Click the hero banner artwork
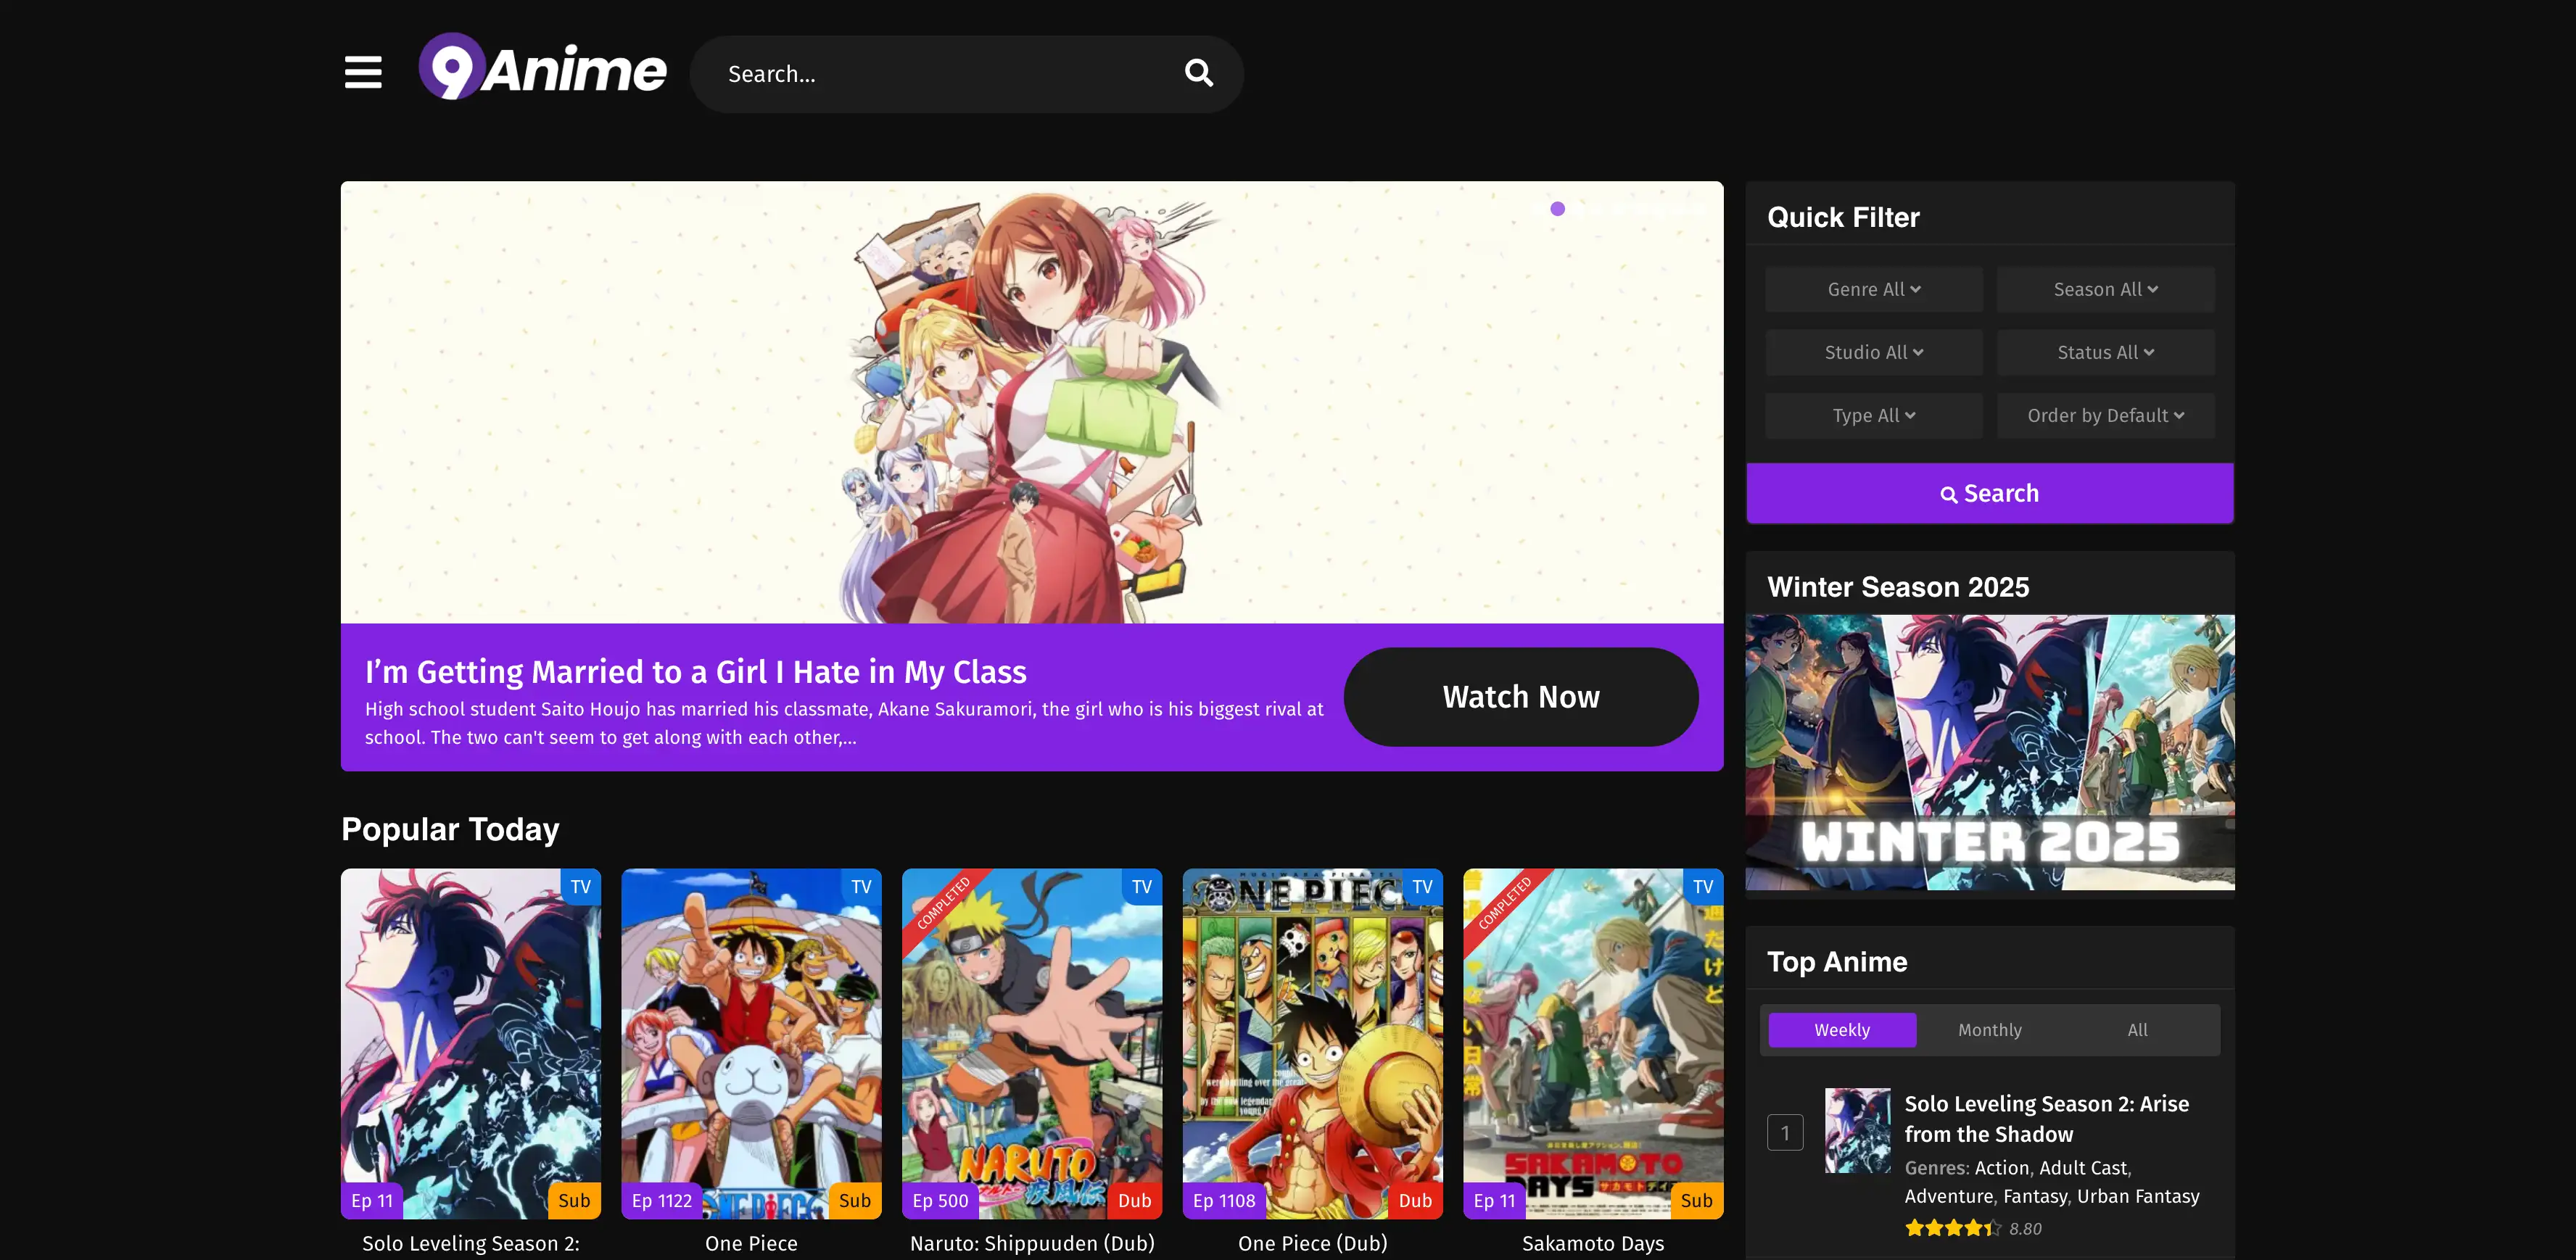Viewport: 2576px width, 1260px height. click(1032, 401)
